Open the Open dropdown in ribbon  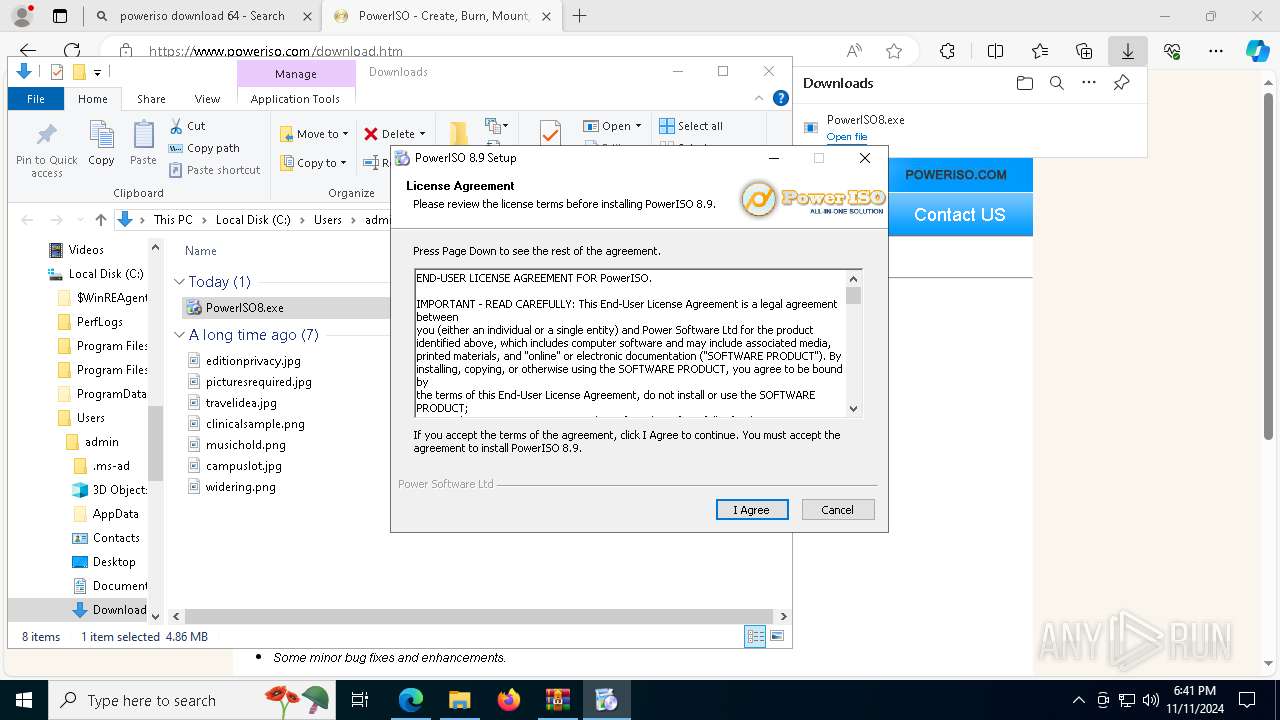click(x=612, y=126)
